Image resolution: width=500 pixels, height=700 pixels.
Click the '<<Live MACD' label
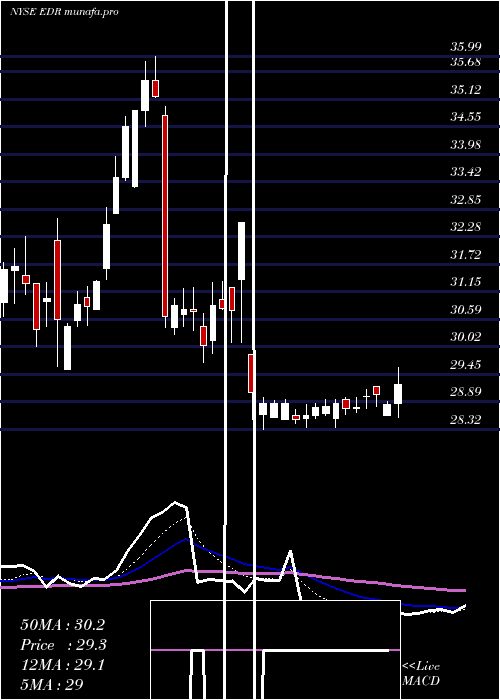coord(421,673)
